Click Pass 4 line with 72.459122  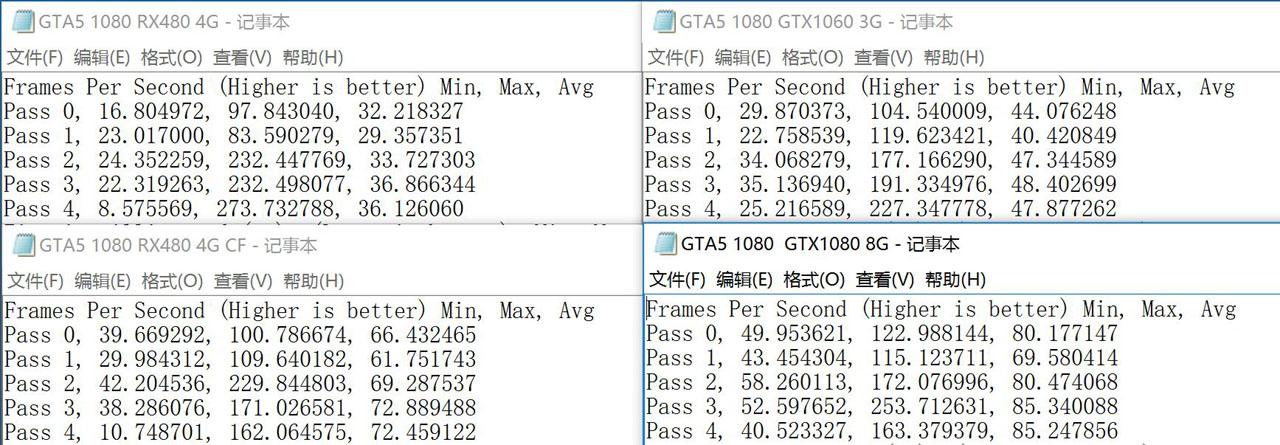click(x=240, y=432)
